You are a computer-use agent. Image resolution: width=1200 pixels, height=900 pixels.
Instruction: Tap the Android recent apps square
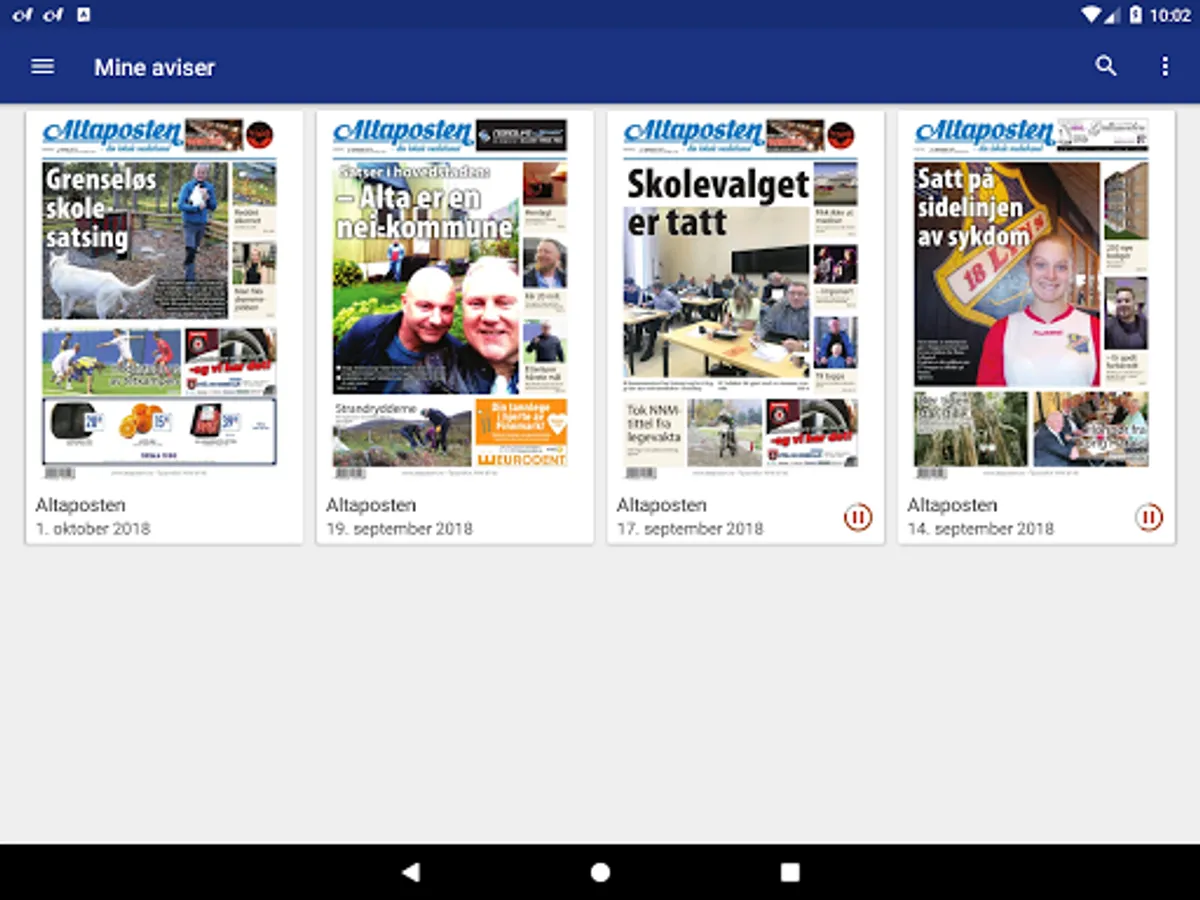[790, 872]
